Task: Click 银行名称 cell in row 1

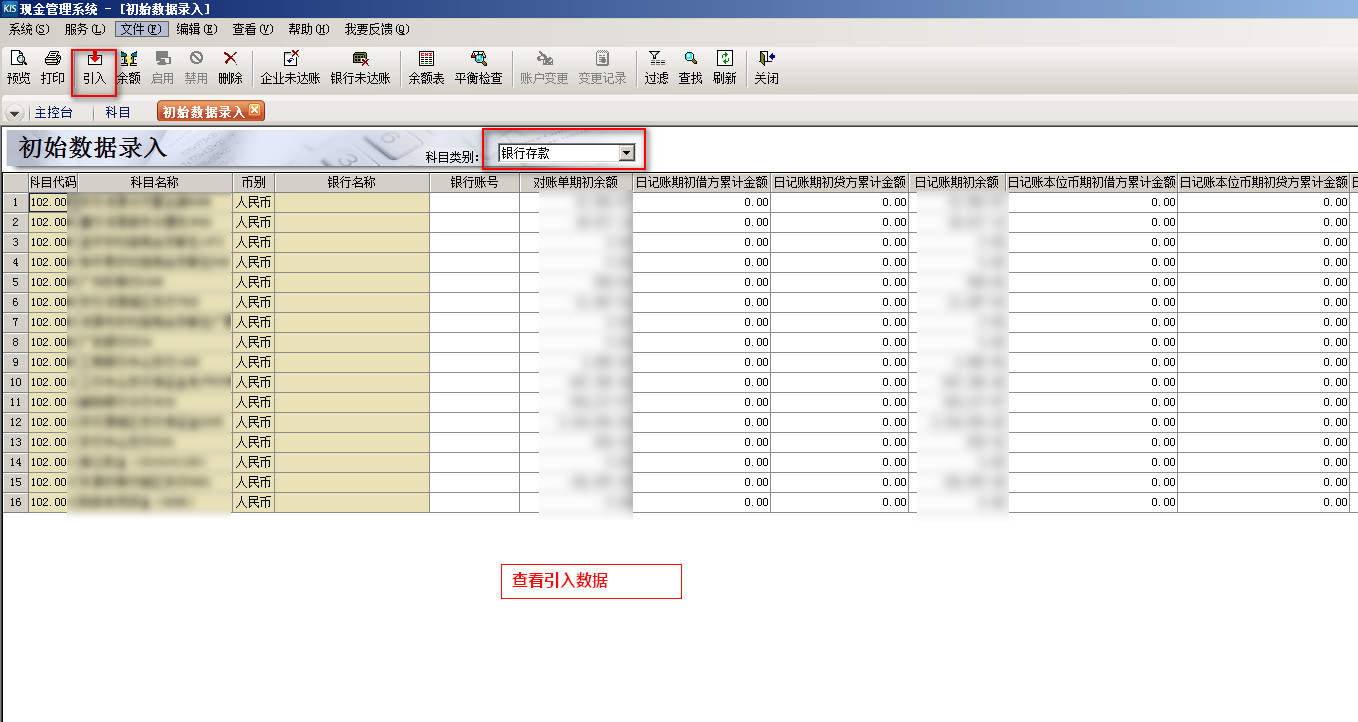Action: pos(352,202)
